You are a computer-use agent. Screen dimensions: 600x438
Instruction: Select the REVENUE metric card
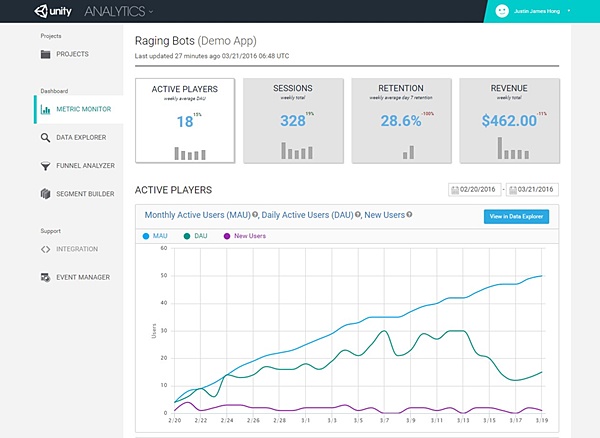tap(510, 121)
